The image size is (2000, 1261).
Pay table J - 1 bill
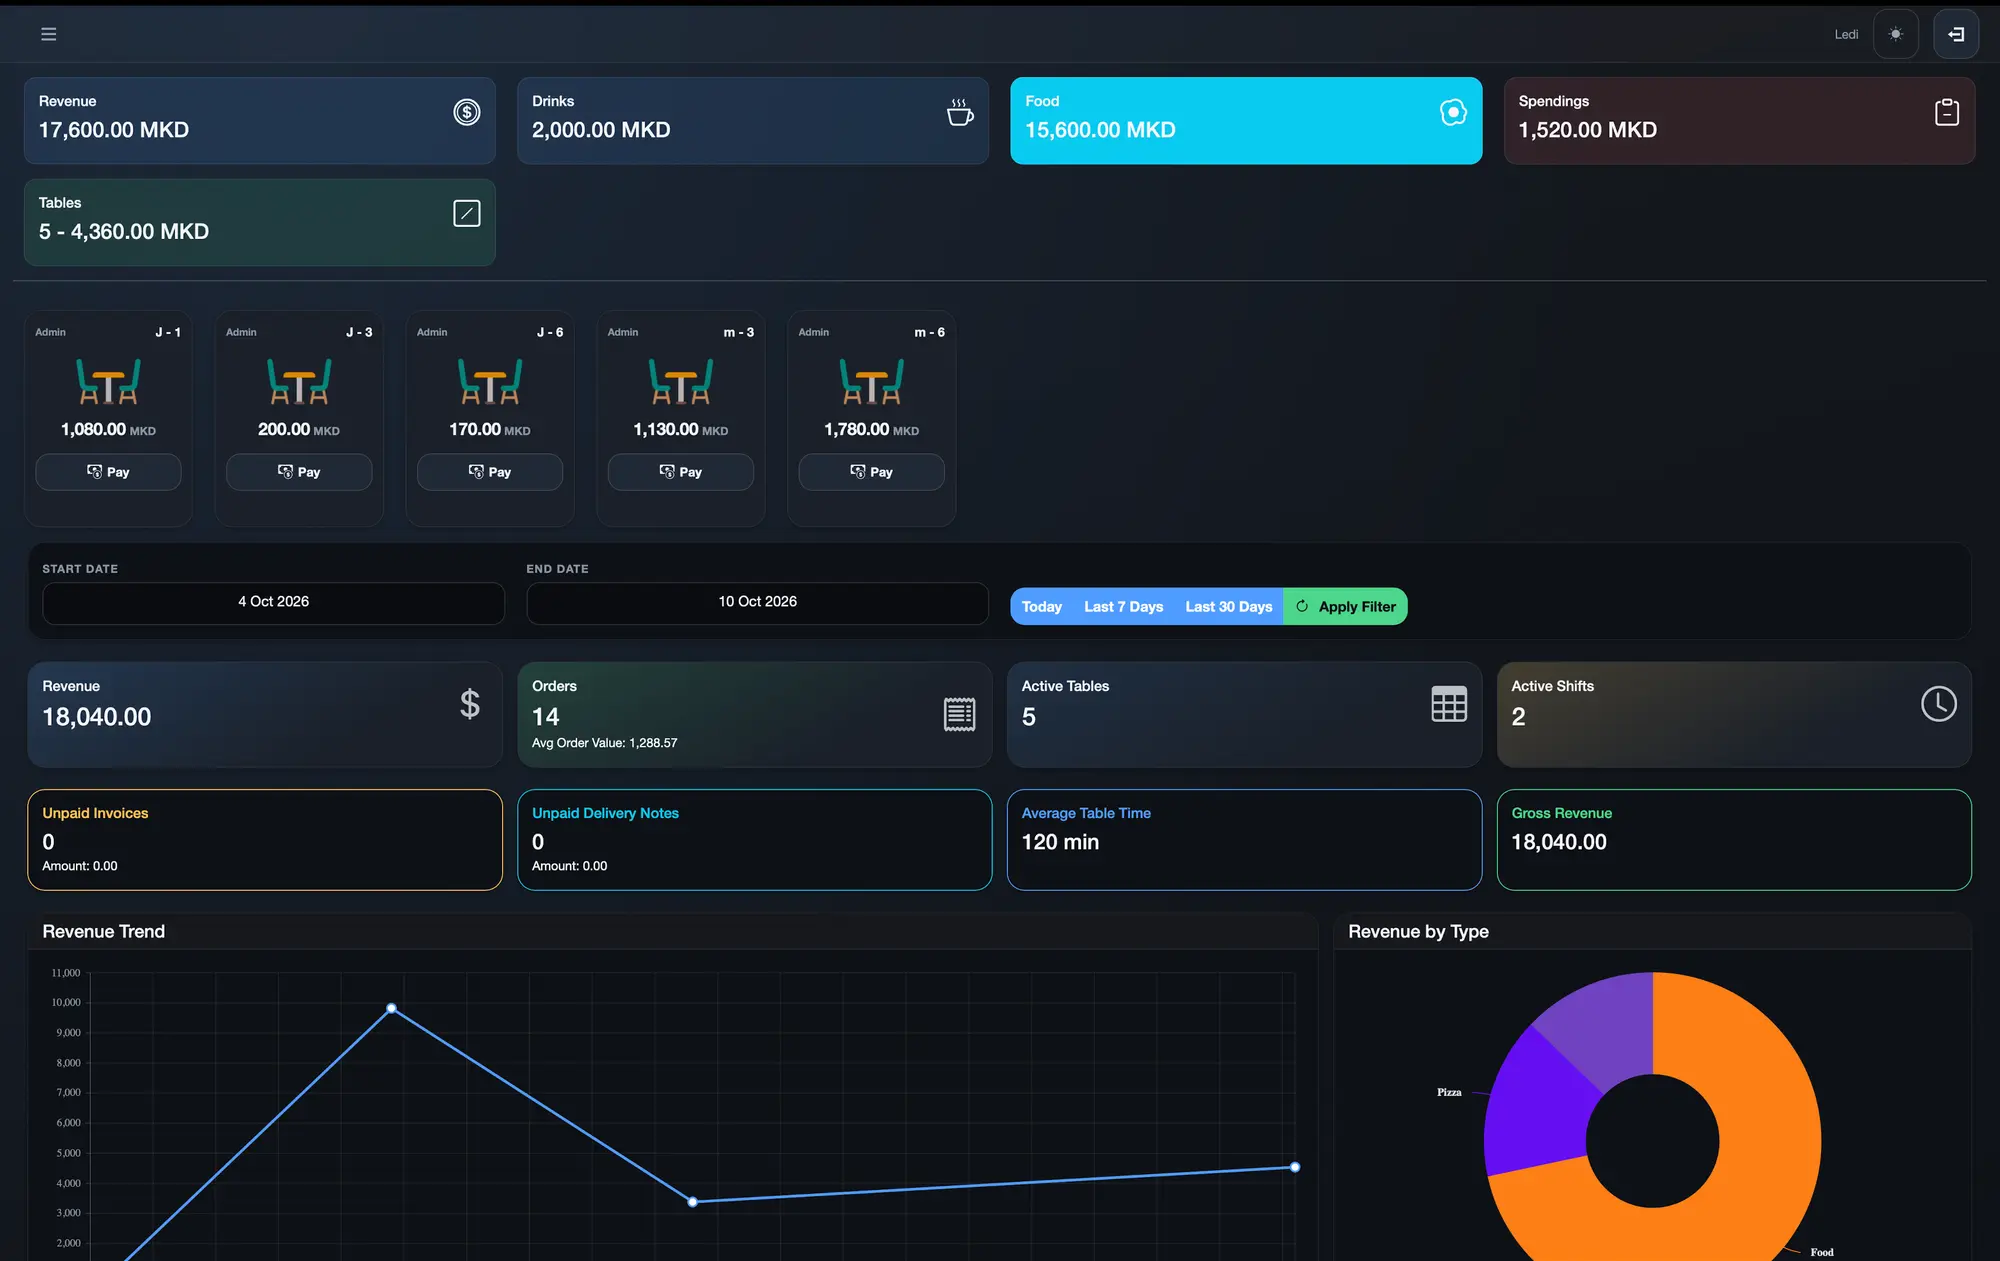click(x=108, y=472)
